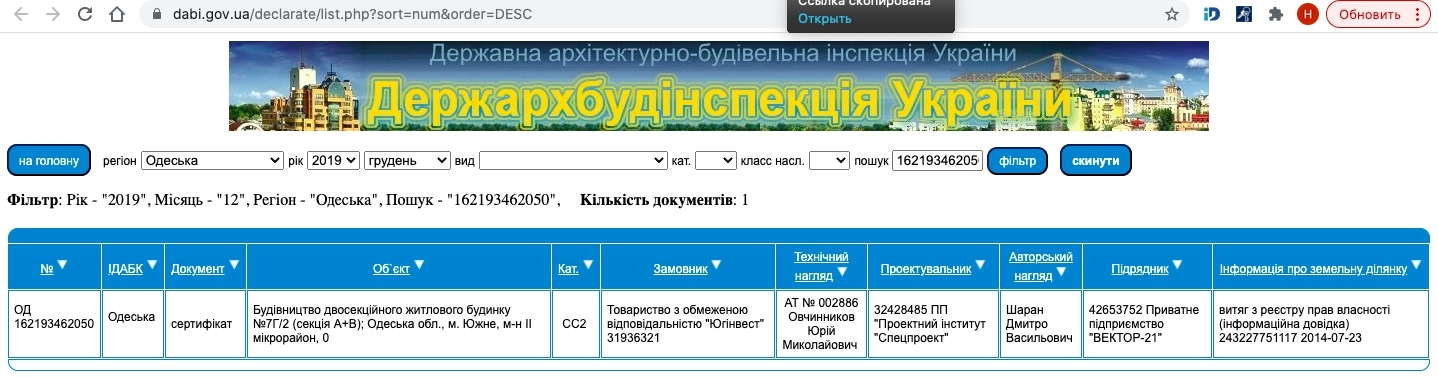The height and width of the screenshot is (378, 1438).
Task: Open the класс насл. dropdown
Action: 829,160
